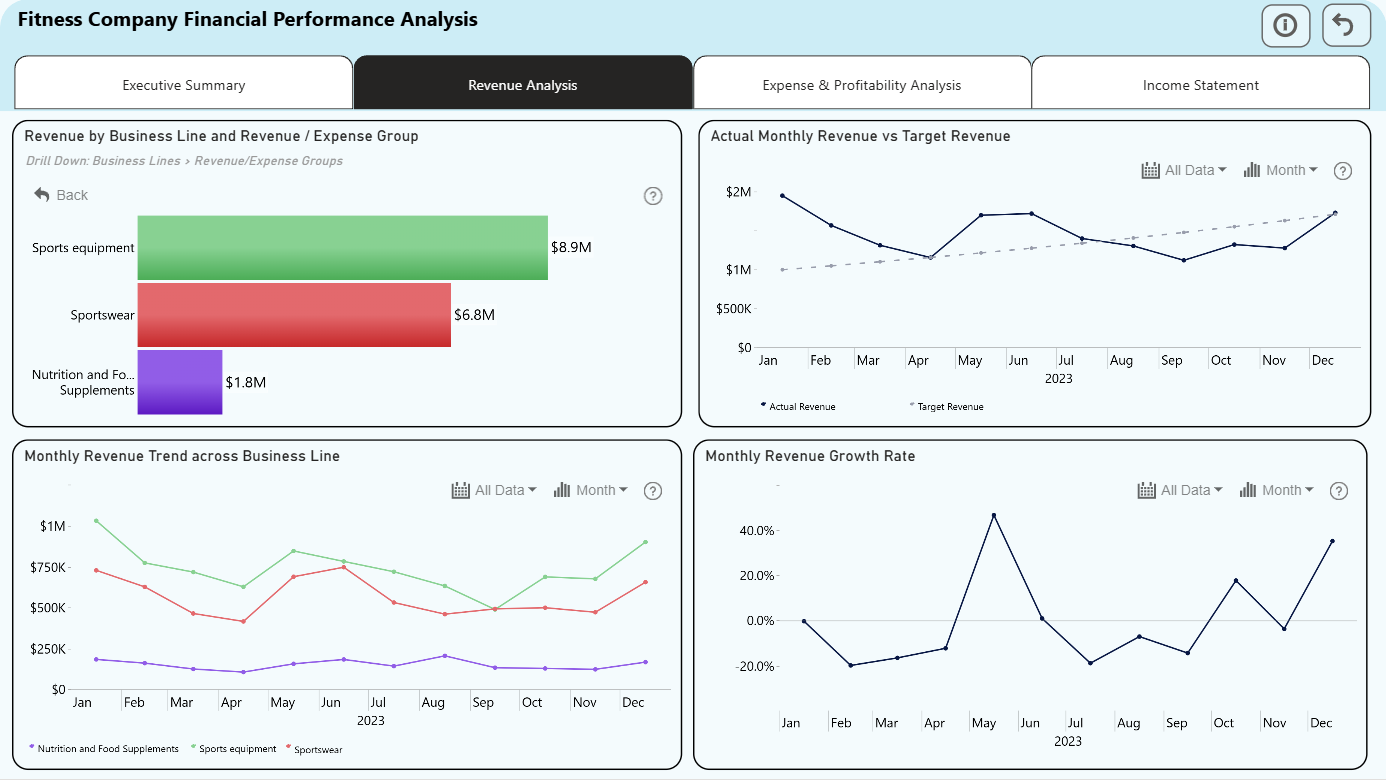Viewport: 1386px width, 780px height.
Task: Click help icon on Monthly Revenue Growth Rate chart
Action: 1339,491
